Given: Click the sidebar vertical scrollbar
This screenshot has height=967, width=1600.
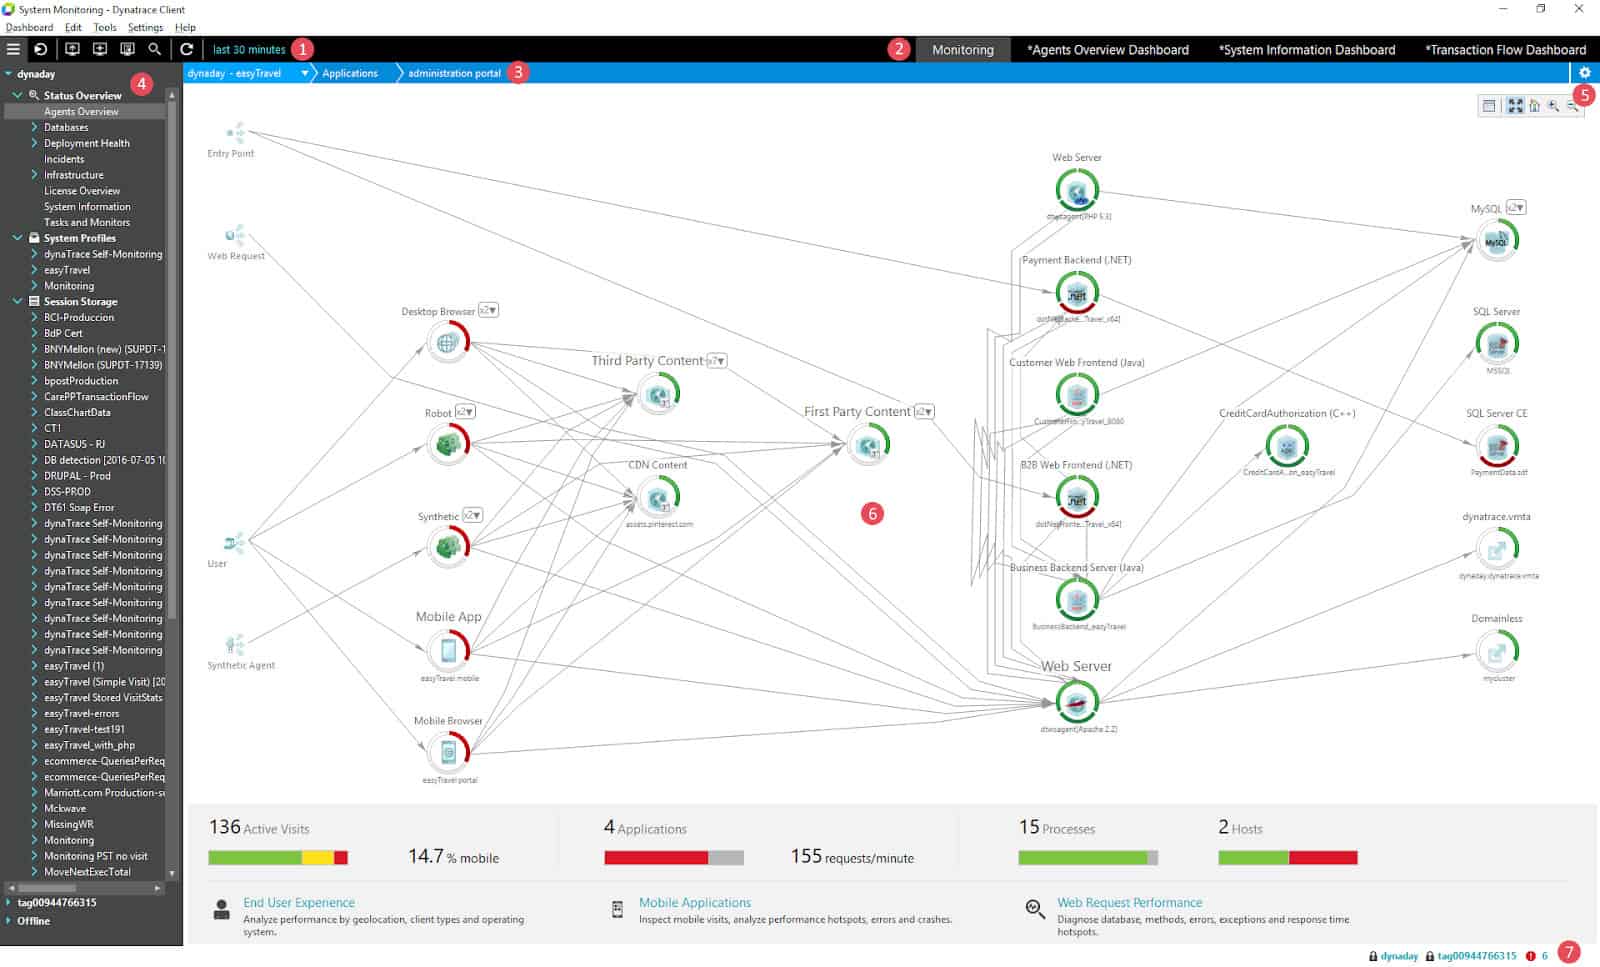Looking at the screenshot, I should point(172,358).
